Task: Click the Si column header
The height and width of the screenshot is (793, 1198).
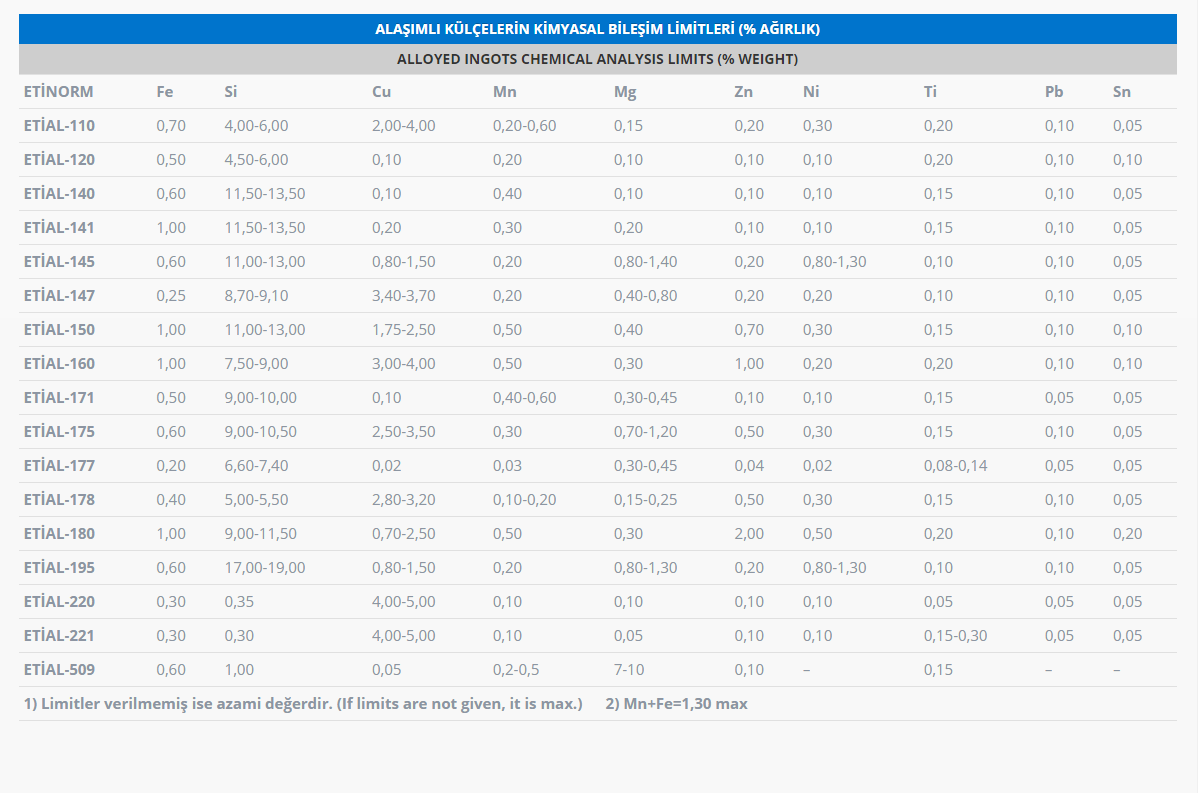Action: pyautogui.click(x=231, y=92)
